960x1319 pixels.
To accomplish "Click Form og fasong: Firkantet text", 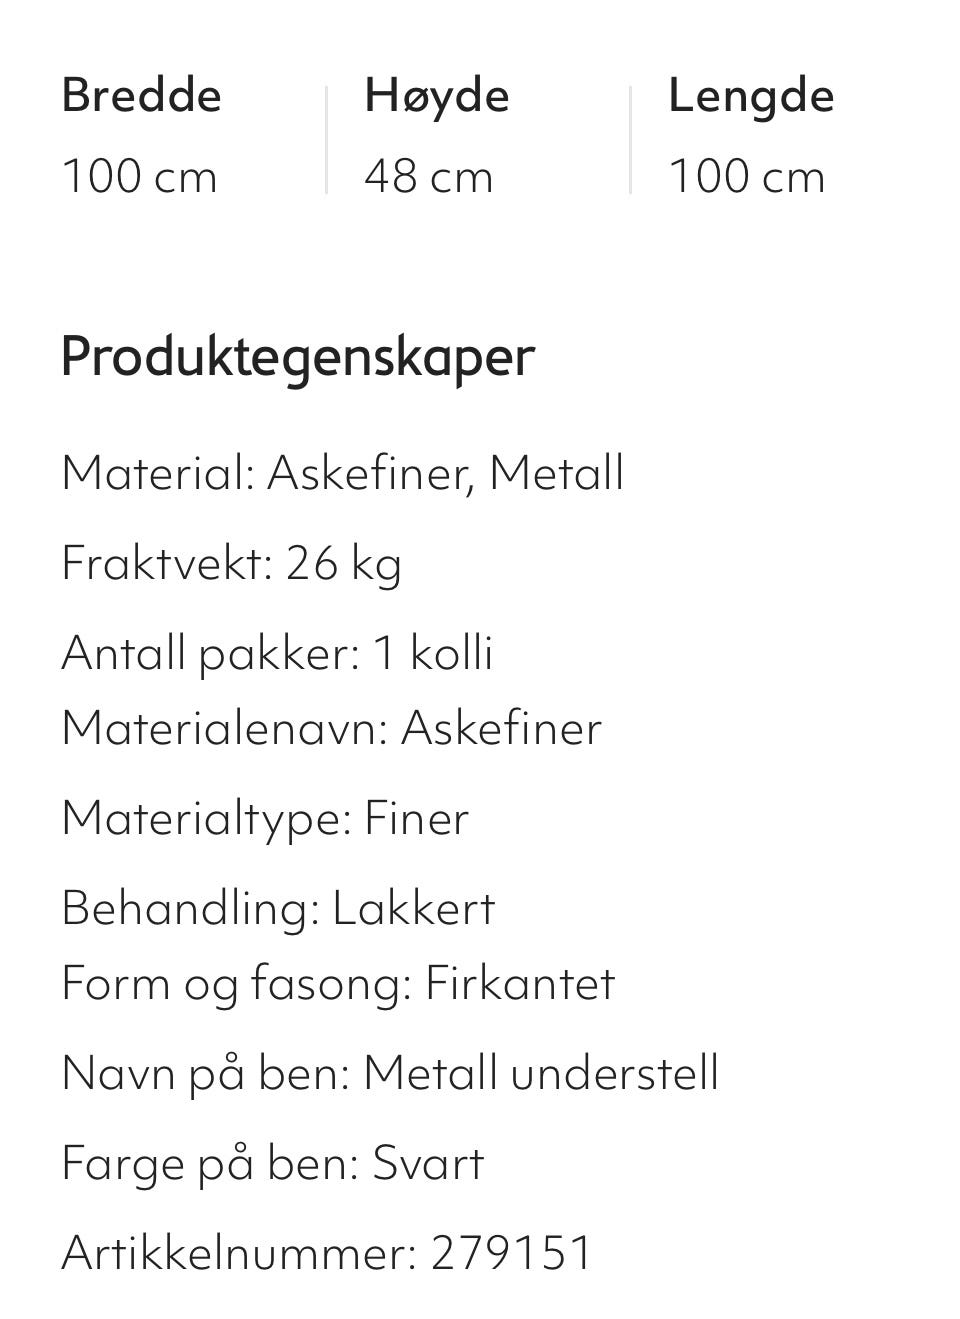I will (x=338, y=984).
